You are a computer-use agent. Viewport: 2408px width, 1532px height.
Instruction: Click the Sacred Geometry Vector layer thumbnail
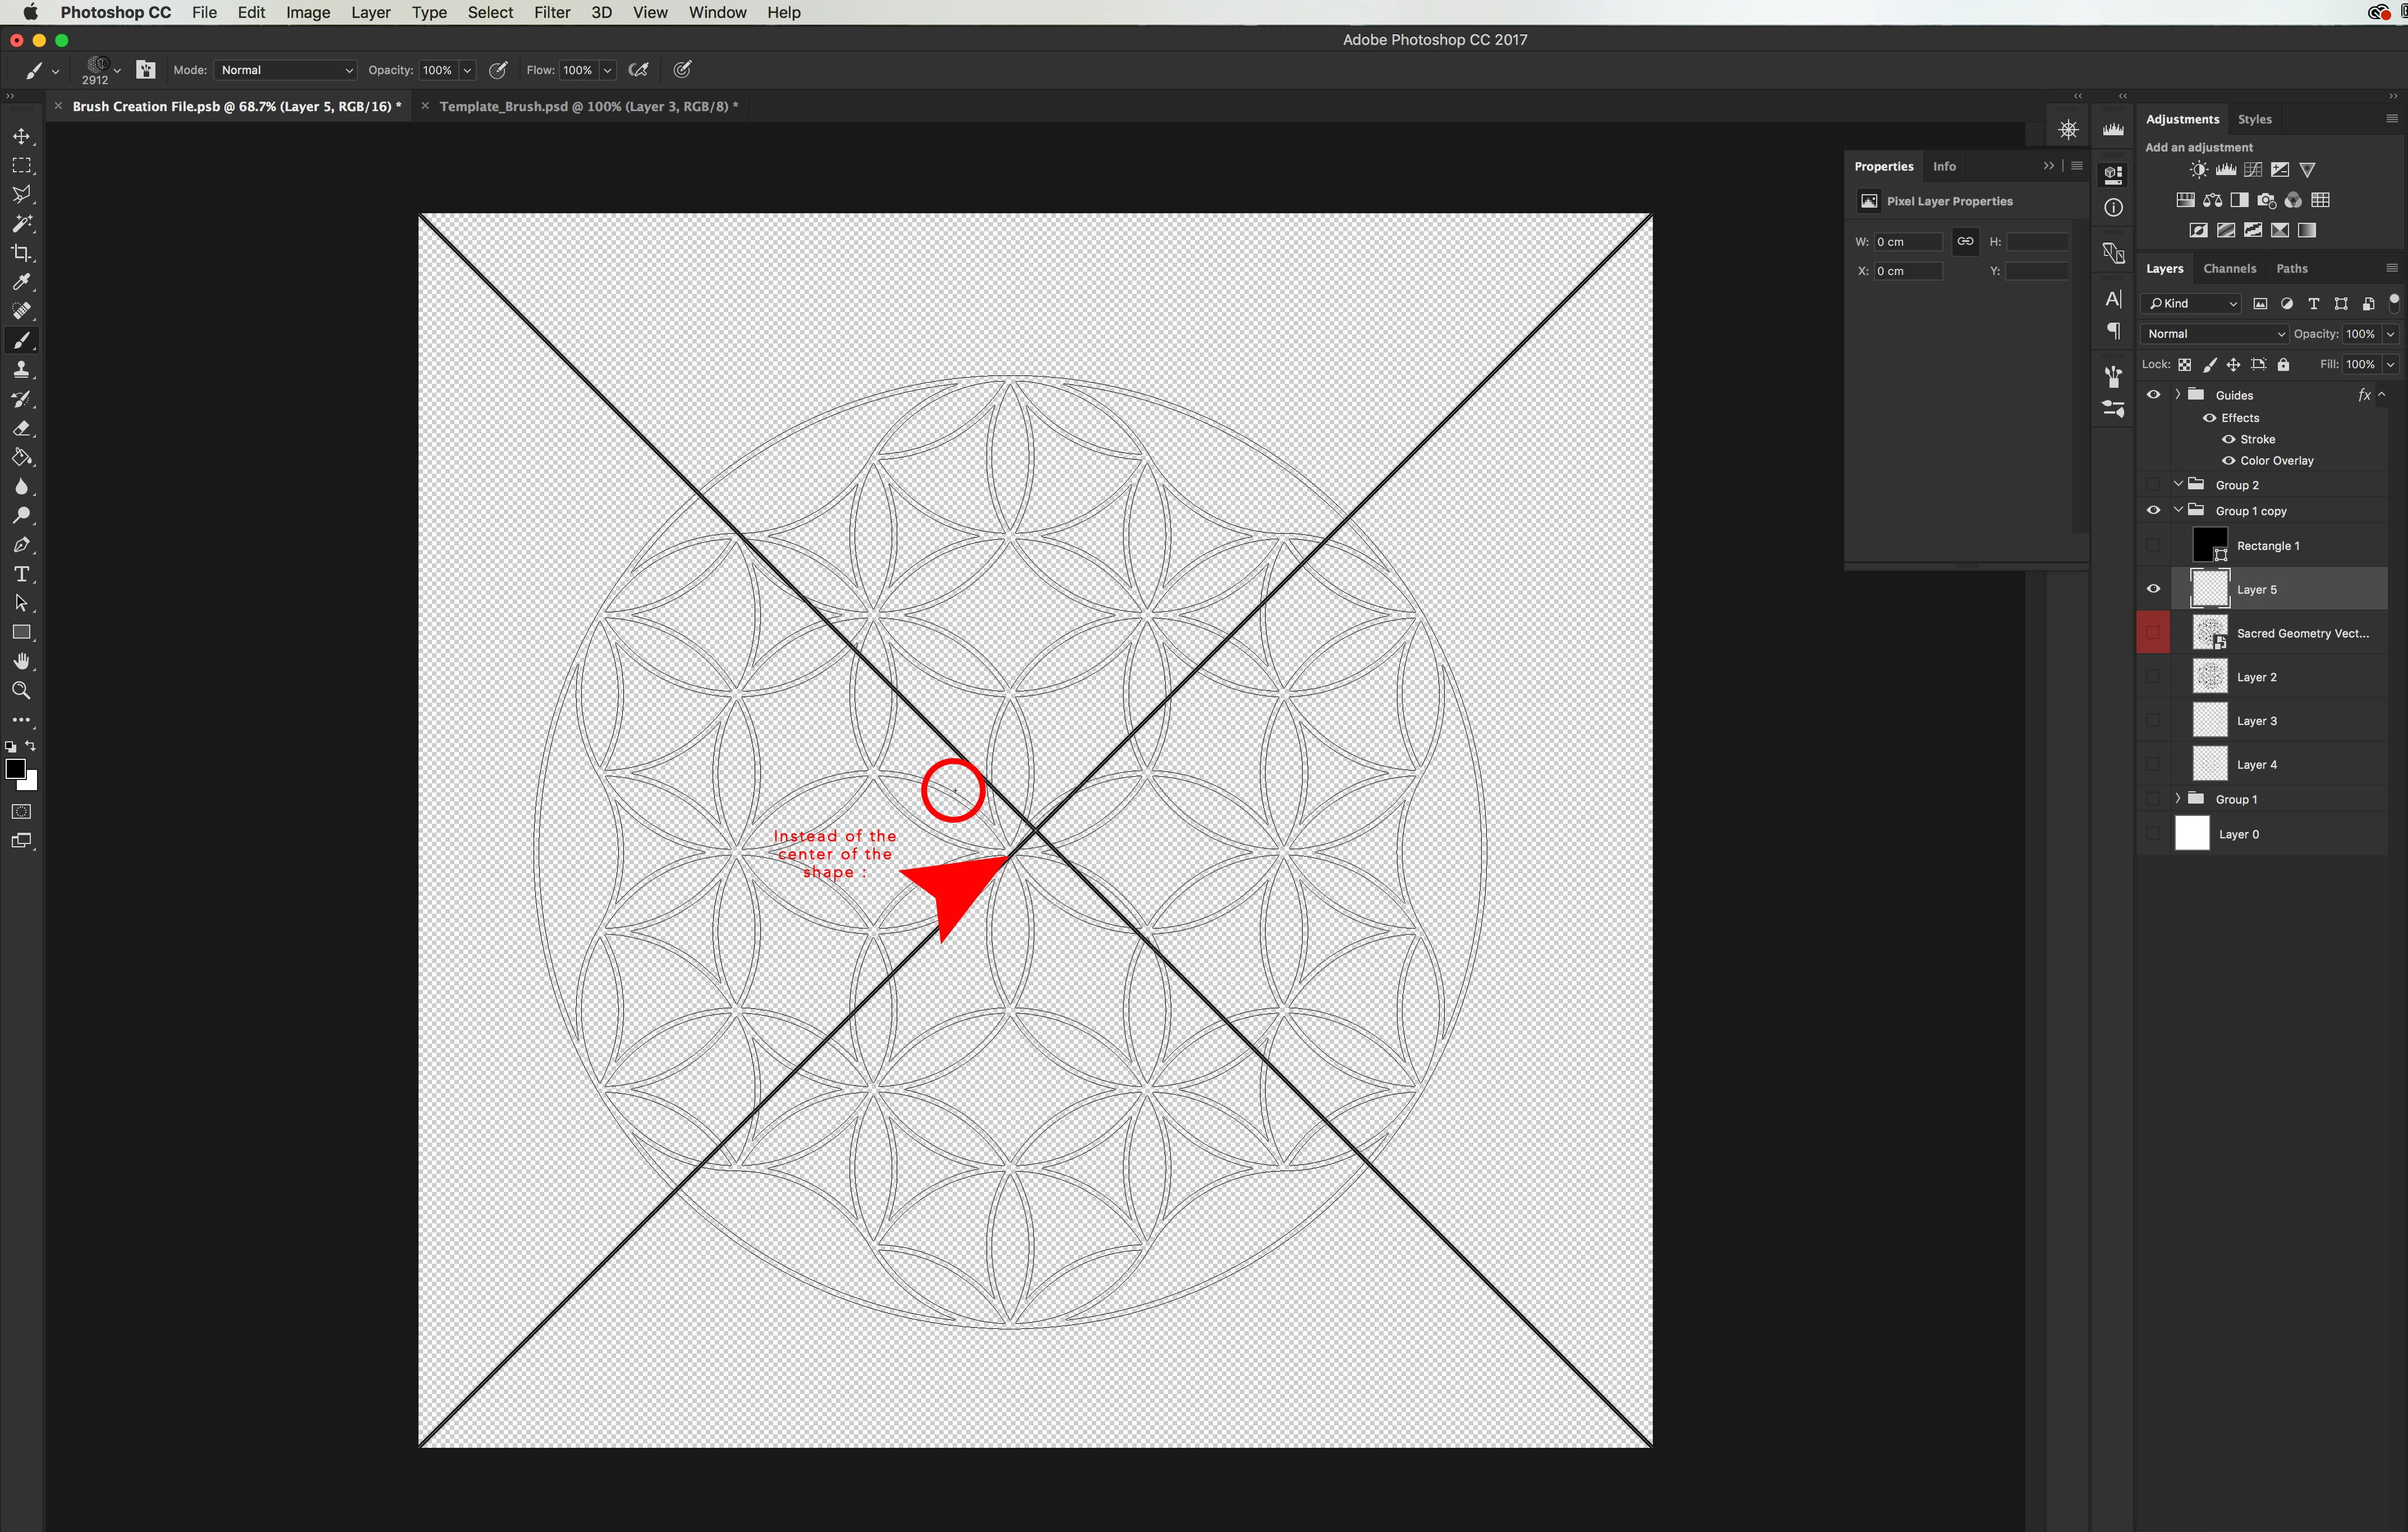point(2209,633)
